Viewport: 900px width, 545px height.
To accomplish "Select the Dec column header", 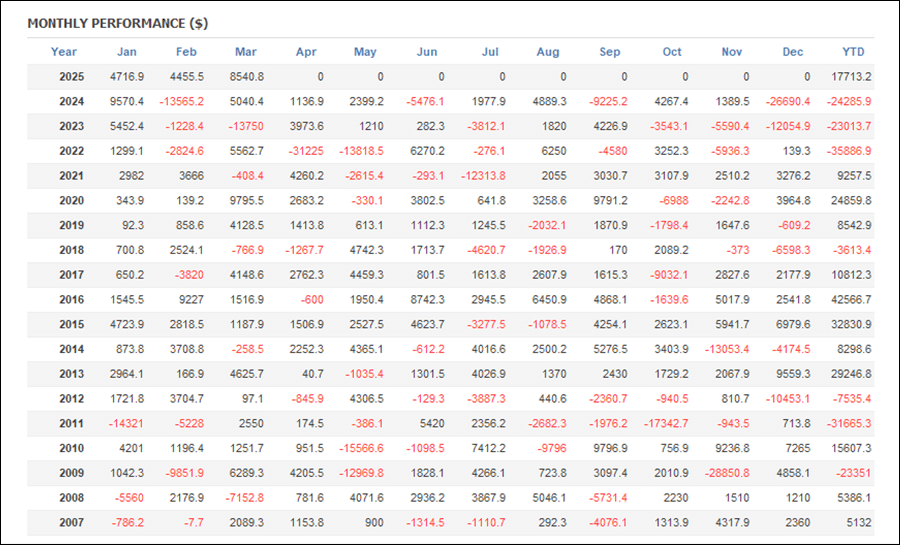I will coord(793,52).
